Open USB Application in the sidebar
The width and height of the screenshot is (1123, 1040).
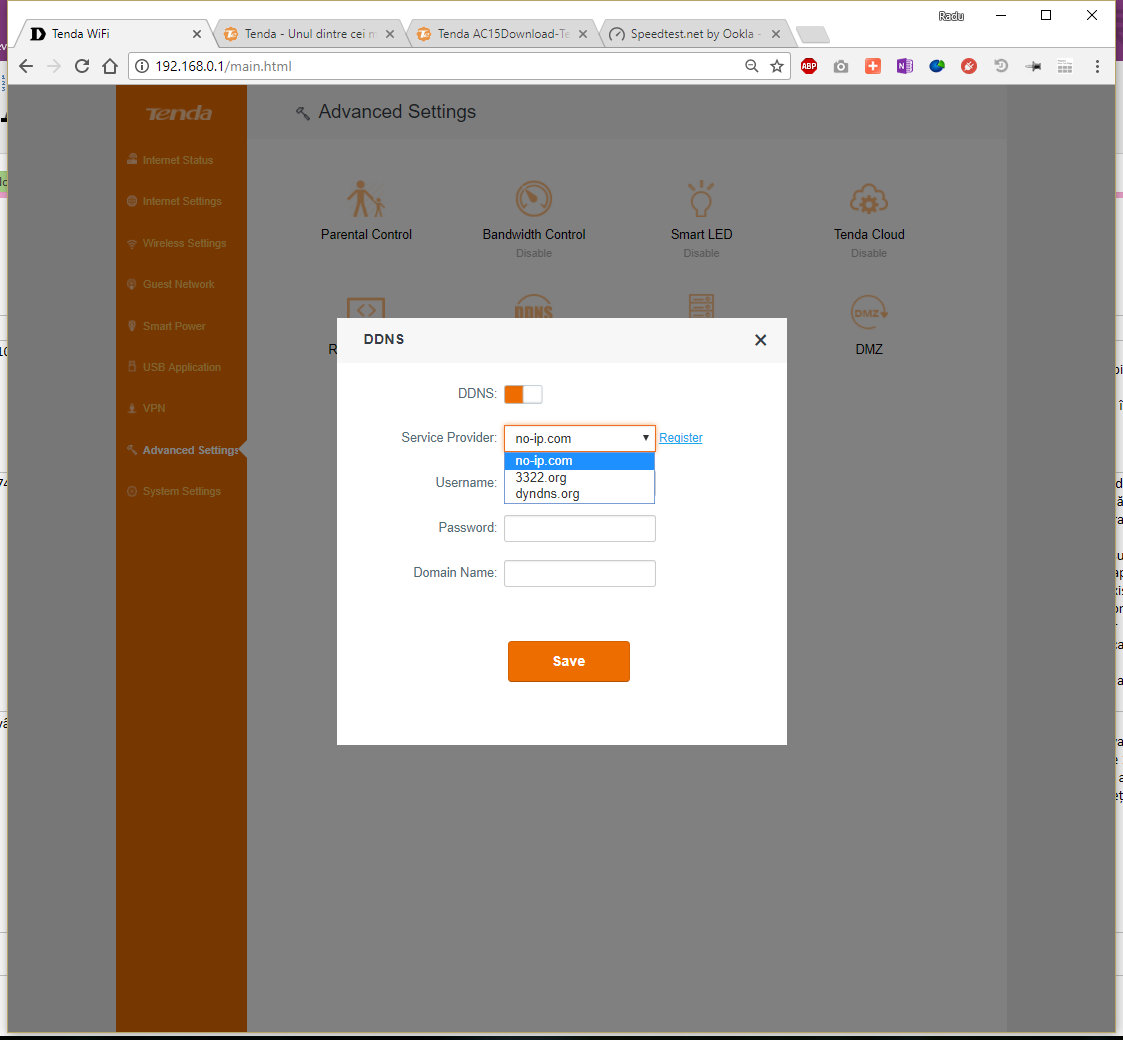pos(174,367)
